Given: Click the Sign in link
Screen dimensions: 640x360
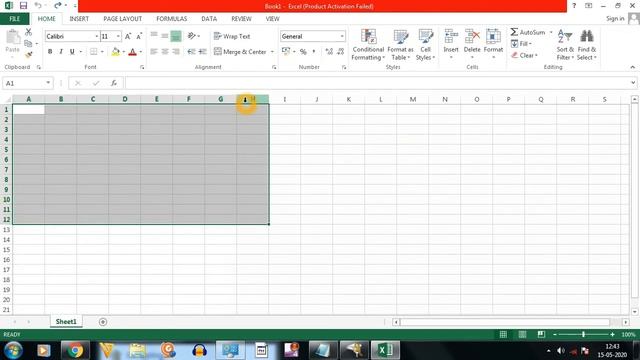Looking at the screenshot, I should (615, 19).
